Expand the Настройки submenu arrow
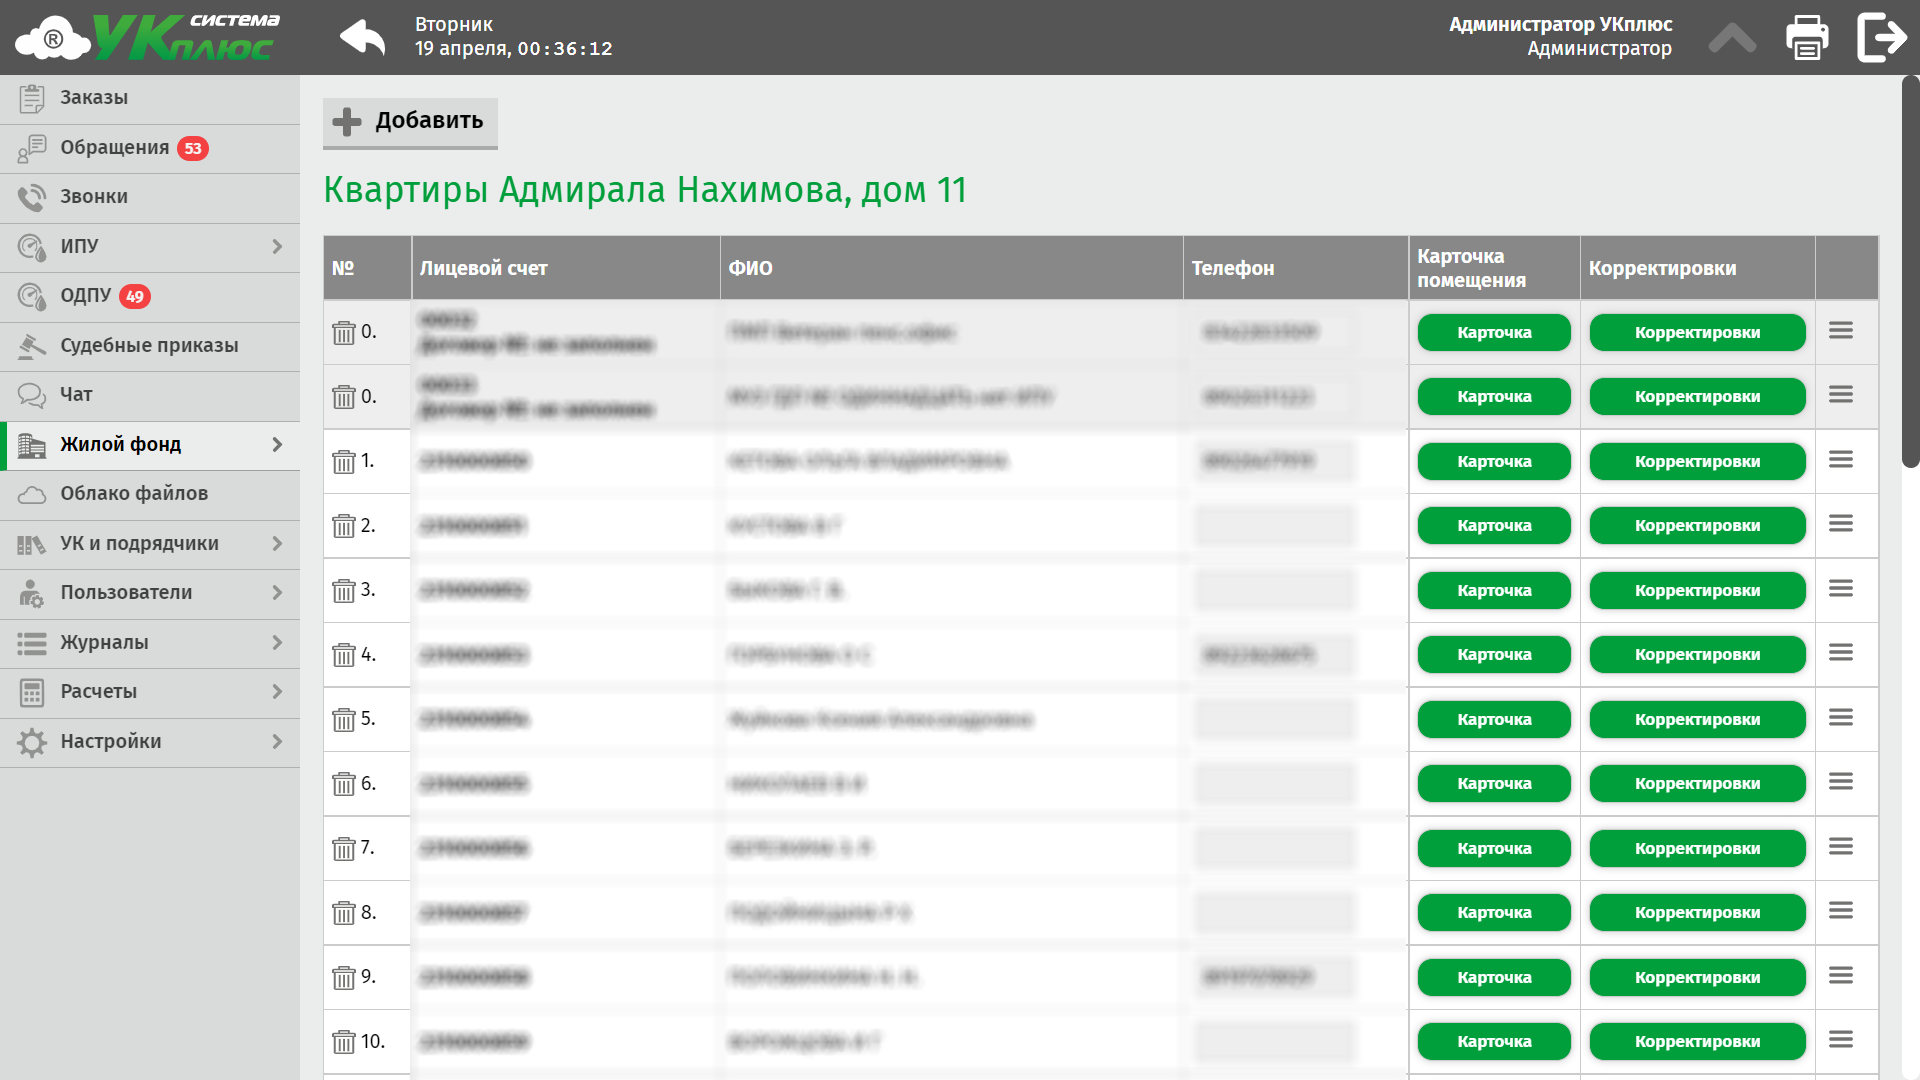The image size is (1920, 1080). [x=277, y=742]
